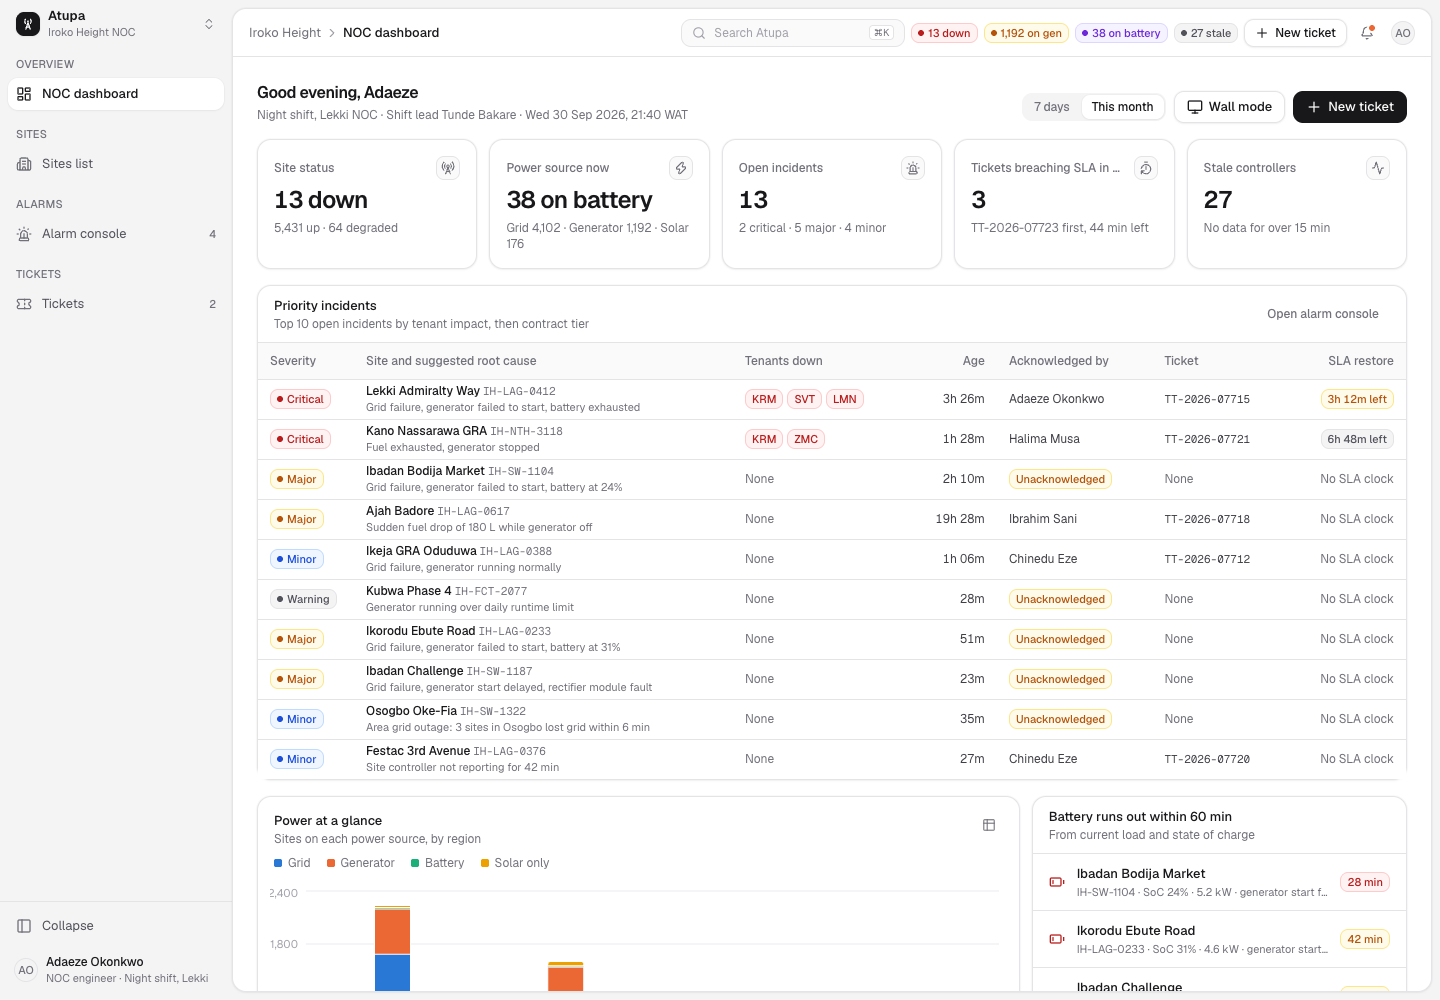
Task: Go to Sites list
Action: (116, 164)
